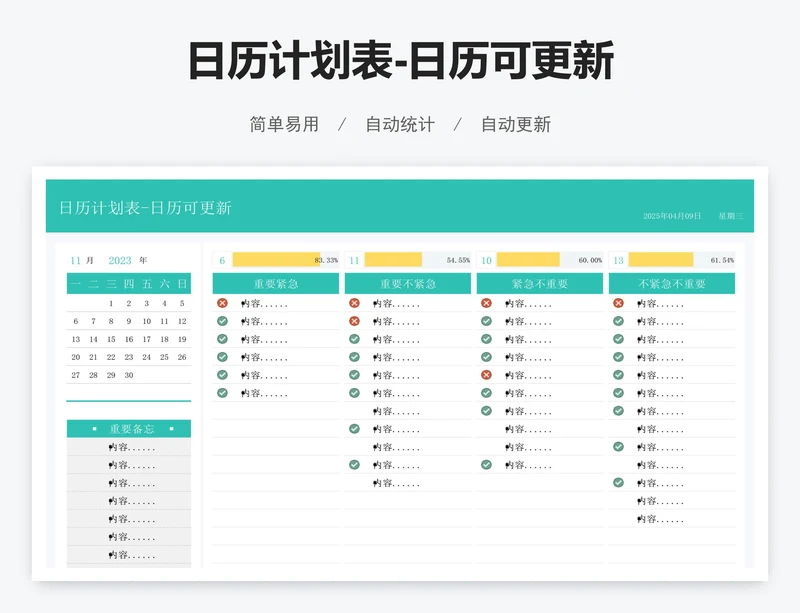Select date 29 in the calendar
The image size is (800, 613).
click(111, 375)
